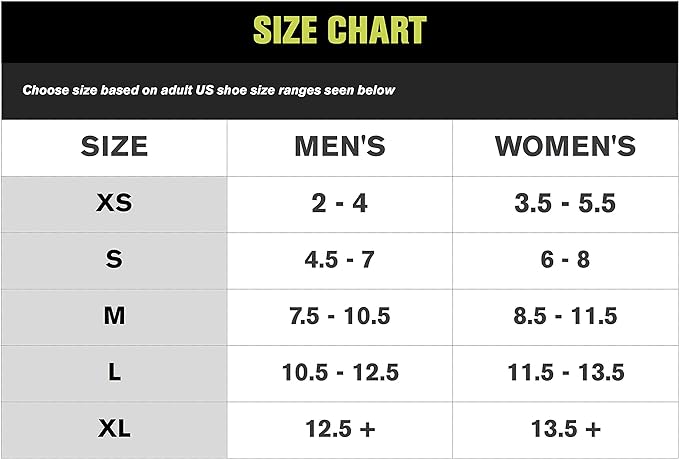Viewport: 679px width, 459px height.
Task: Select women's XL value 13.5 +
Action: pos(565,429)
